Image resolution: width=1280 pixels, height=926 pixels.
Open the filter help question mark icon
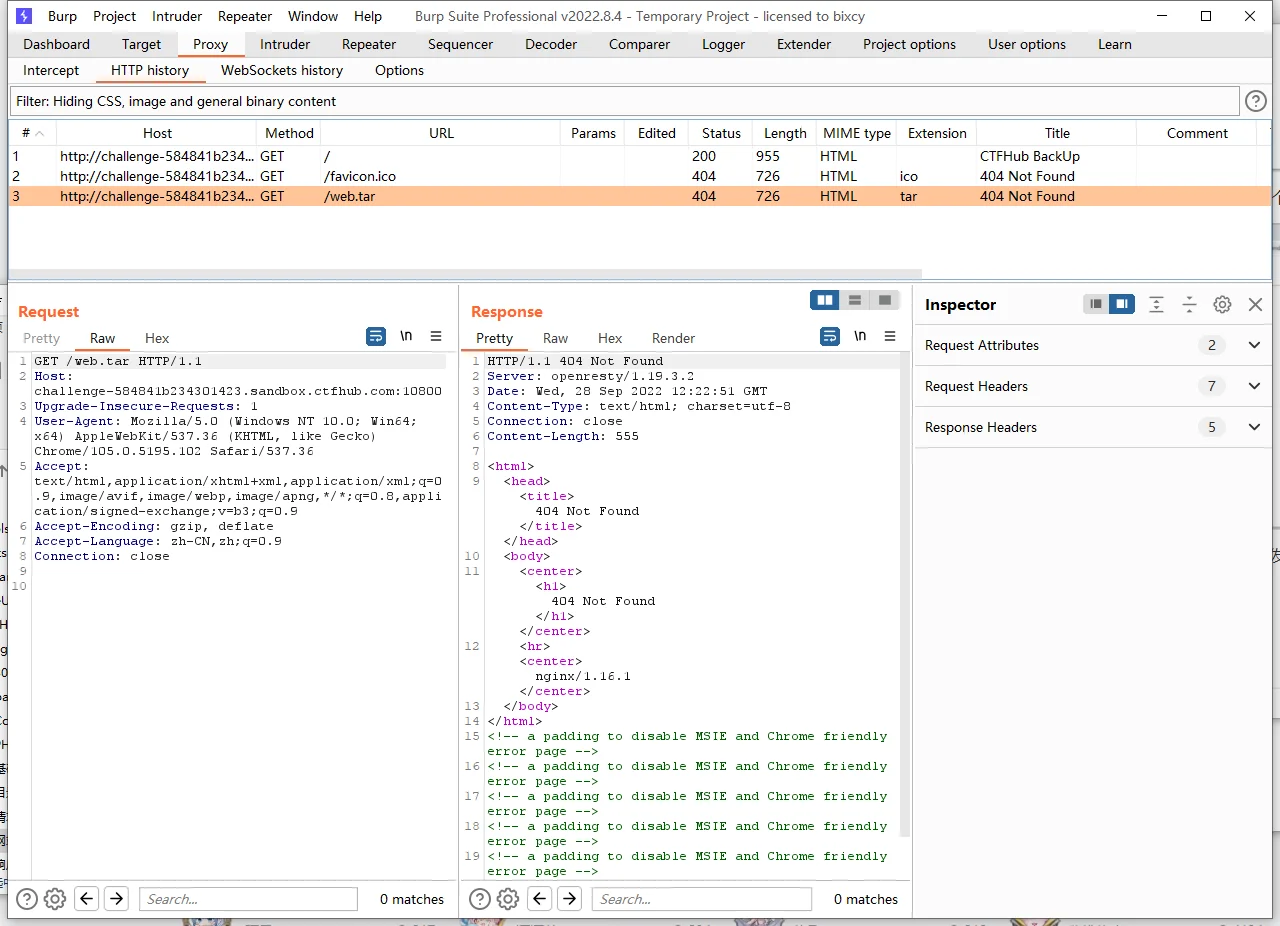tap(1255, 101)
